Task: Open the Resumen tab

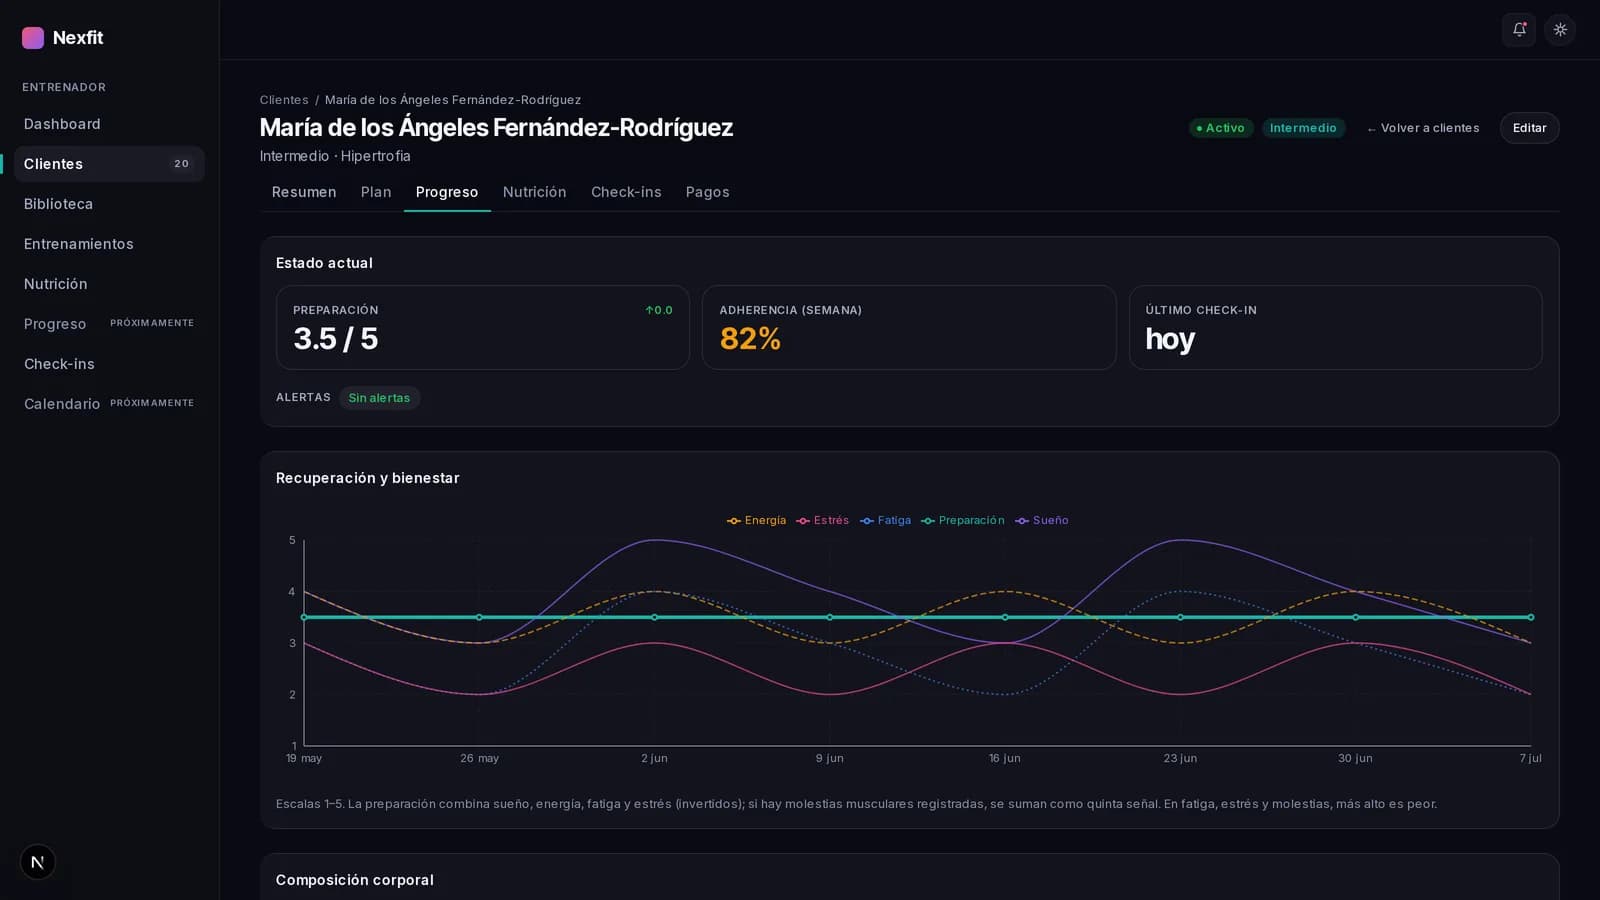Action: 304,192
